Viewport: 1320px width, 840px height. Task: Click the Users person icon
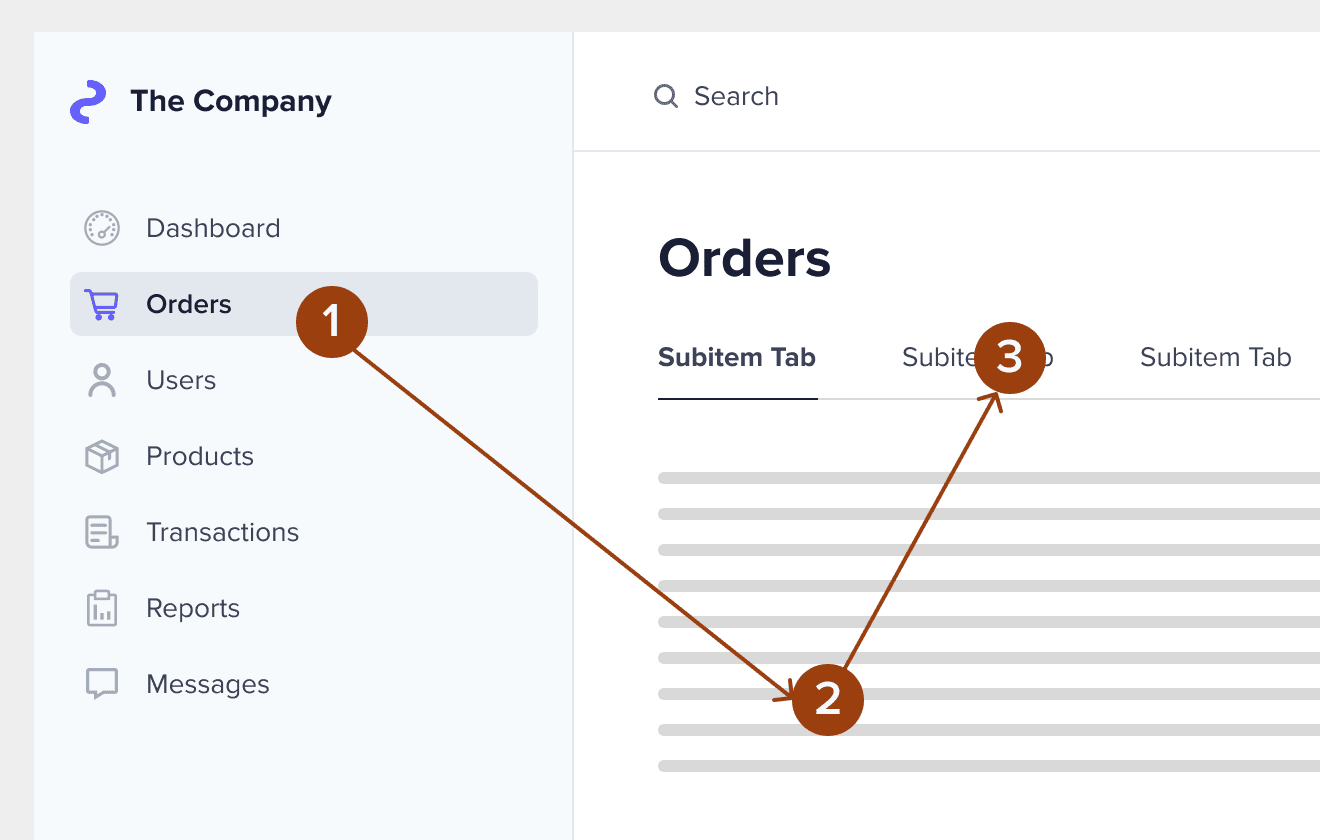click(x=102, y=380)
